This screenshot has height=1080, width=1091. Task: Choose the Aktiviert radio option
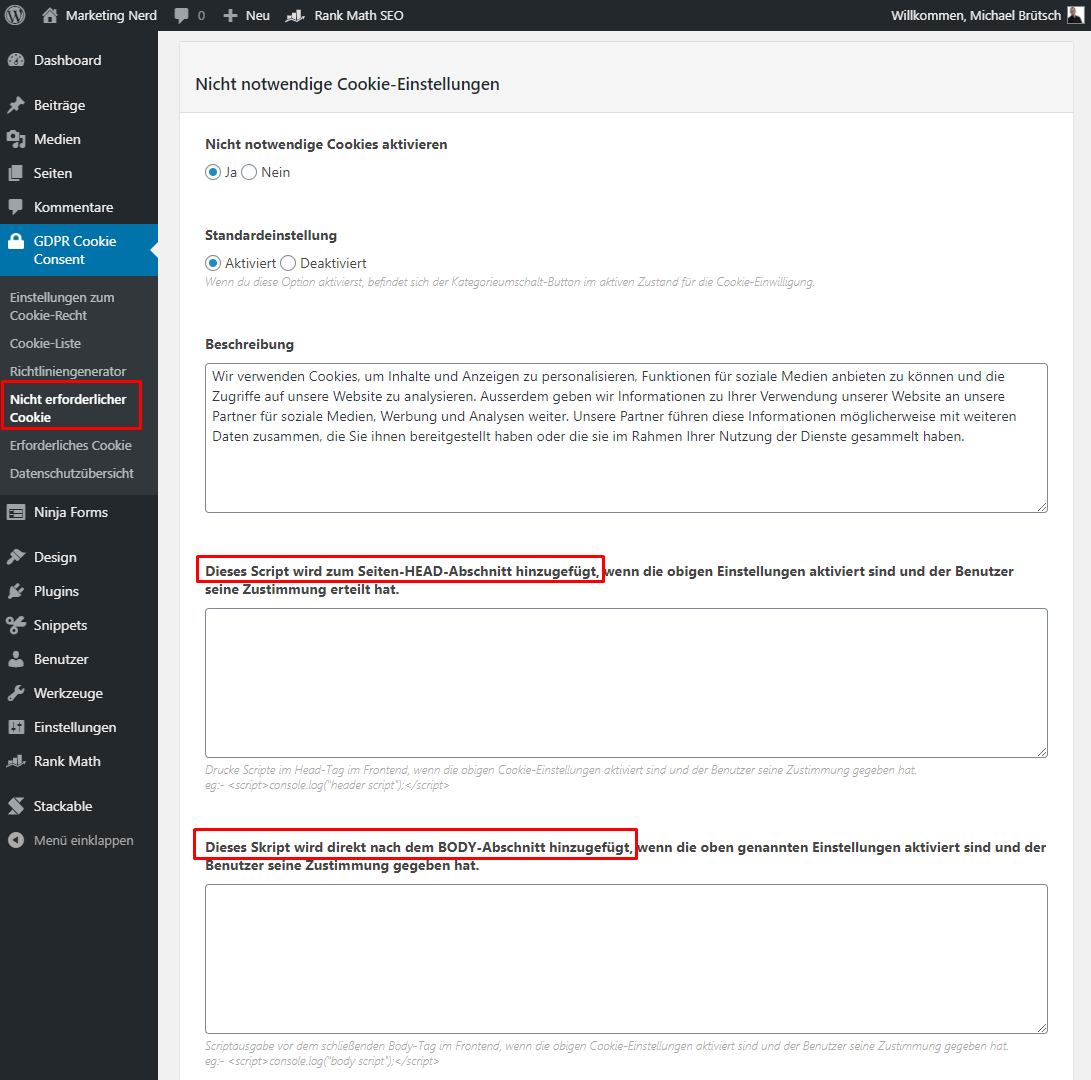click(213, 264)
